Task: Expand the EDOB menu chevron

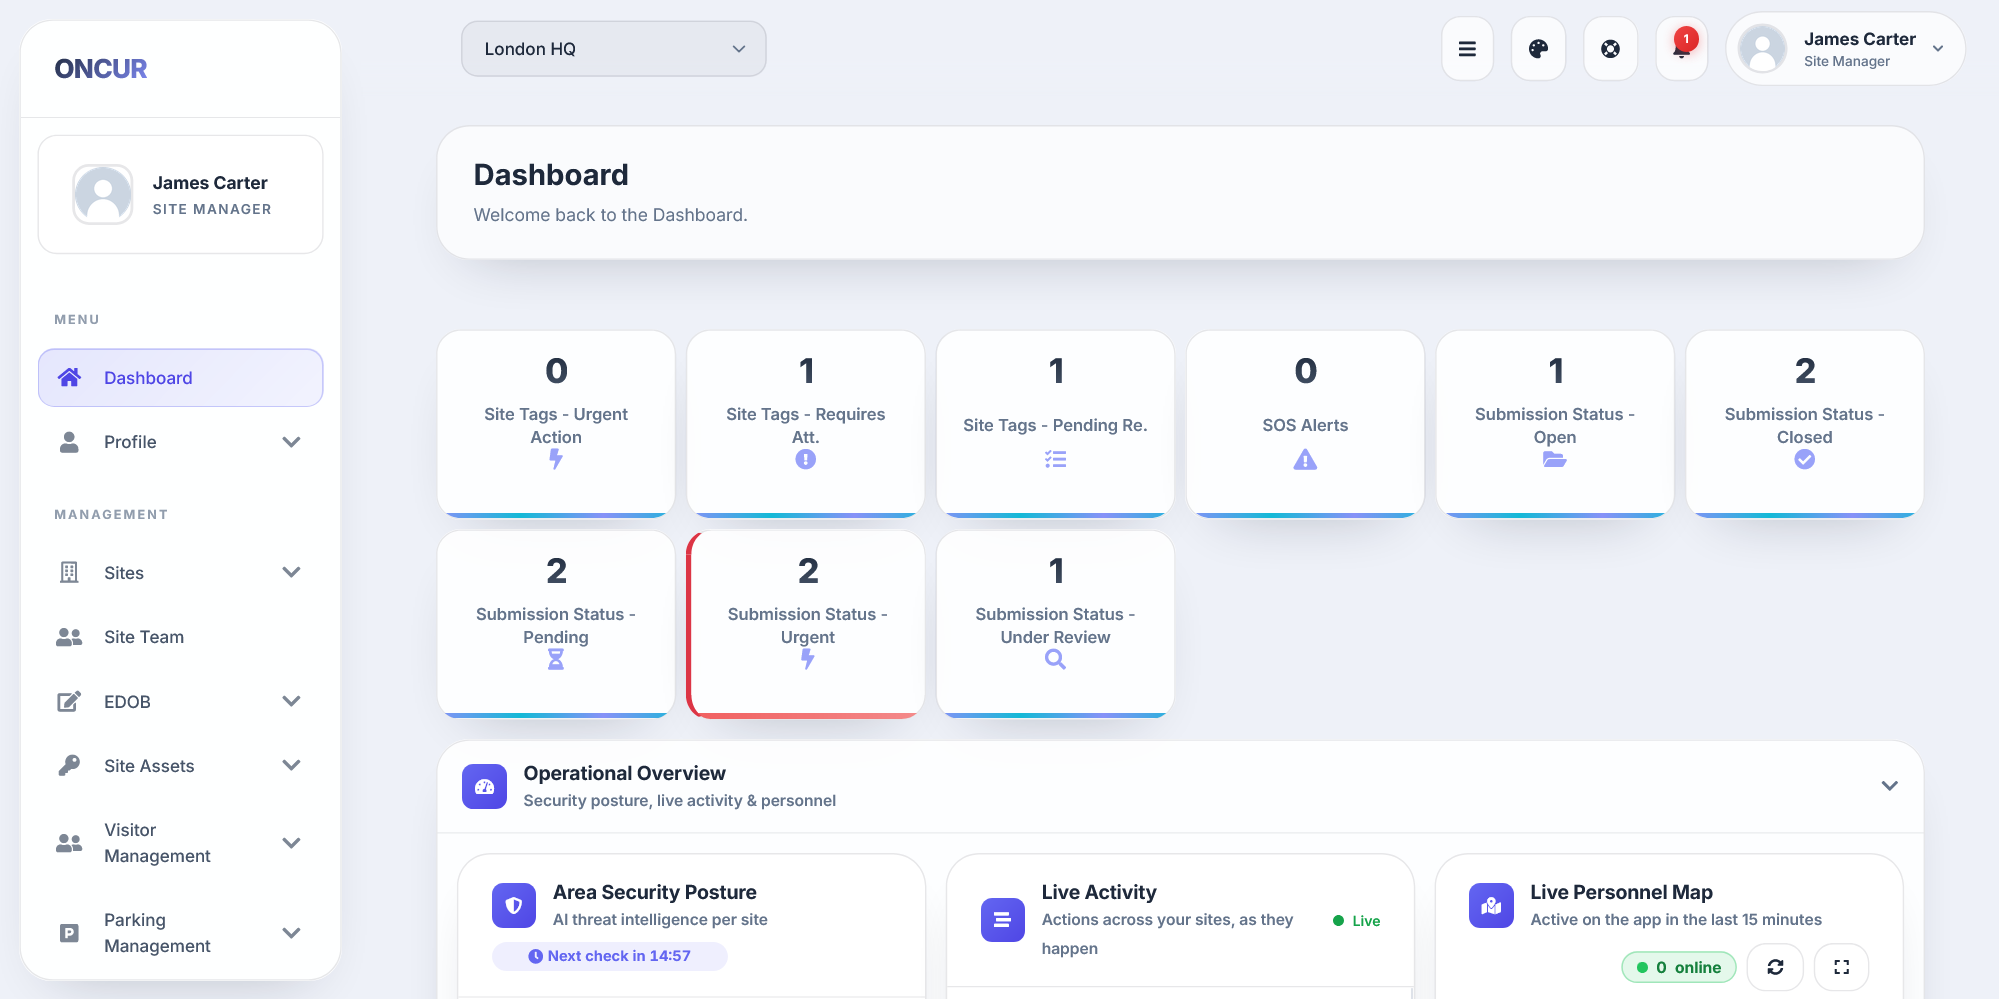Action: [x=291, y=702]
